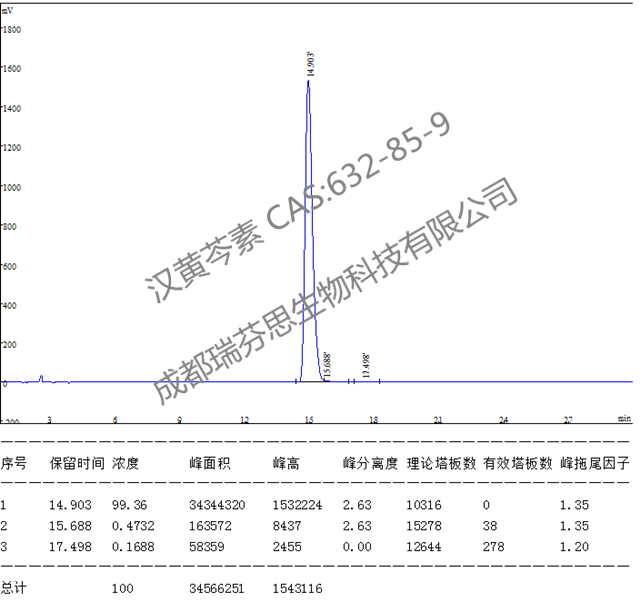
Task: Click the small early peak near 3 min
Action: pyautogui.click(x=41, y=378)
